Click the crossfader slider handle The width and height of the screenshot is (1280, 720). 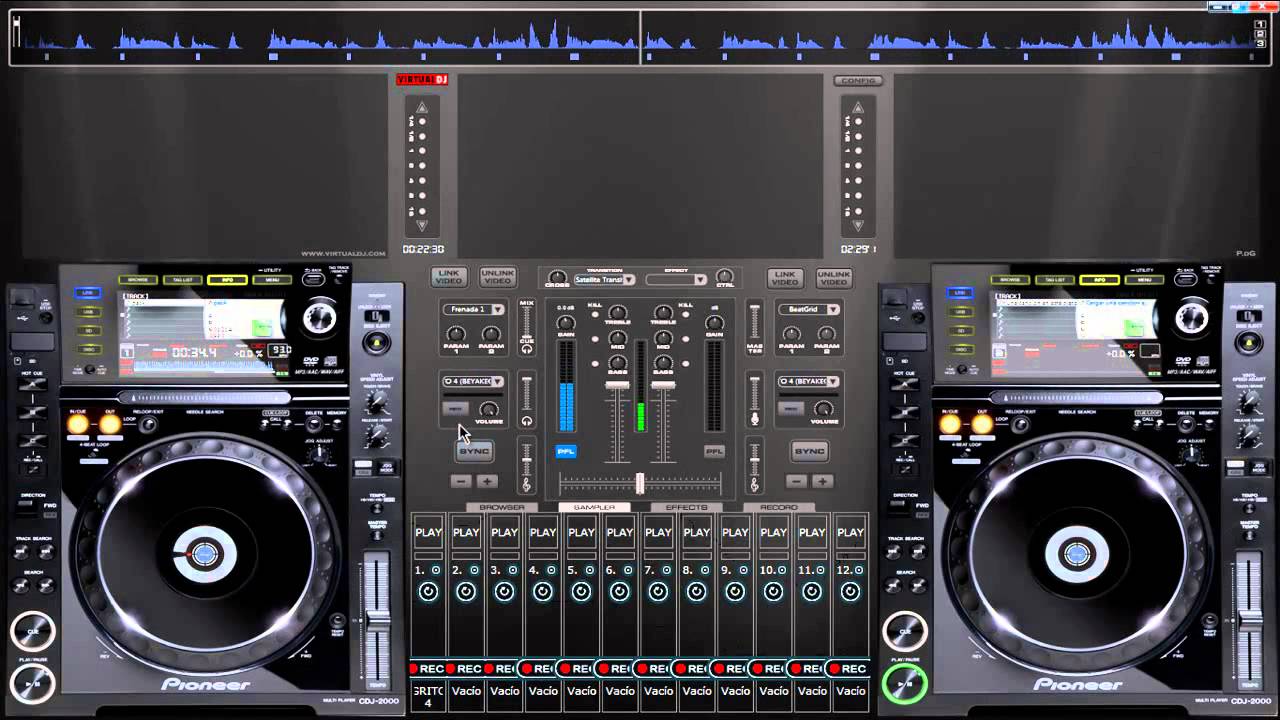pos(640,483)
